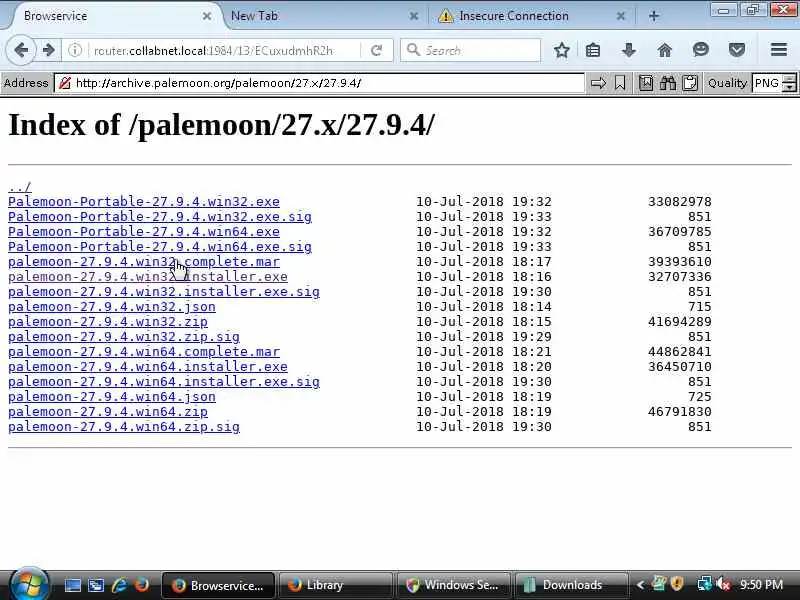Image resolution: width=800 pixels, height=600 pixels.
Task: Increase Quality with the stepper up arrow
Action: click(789, 79)
